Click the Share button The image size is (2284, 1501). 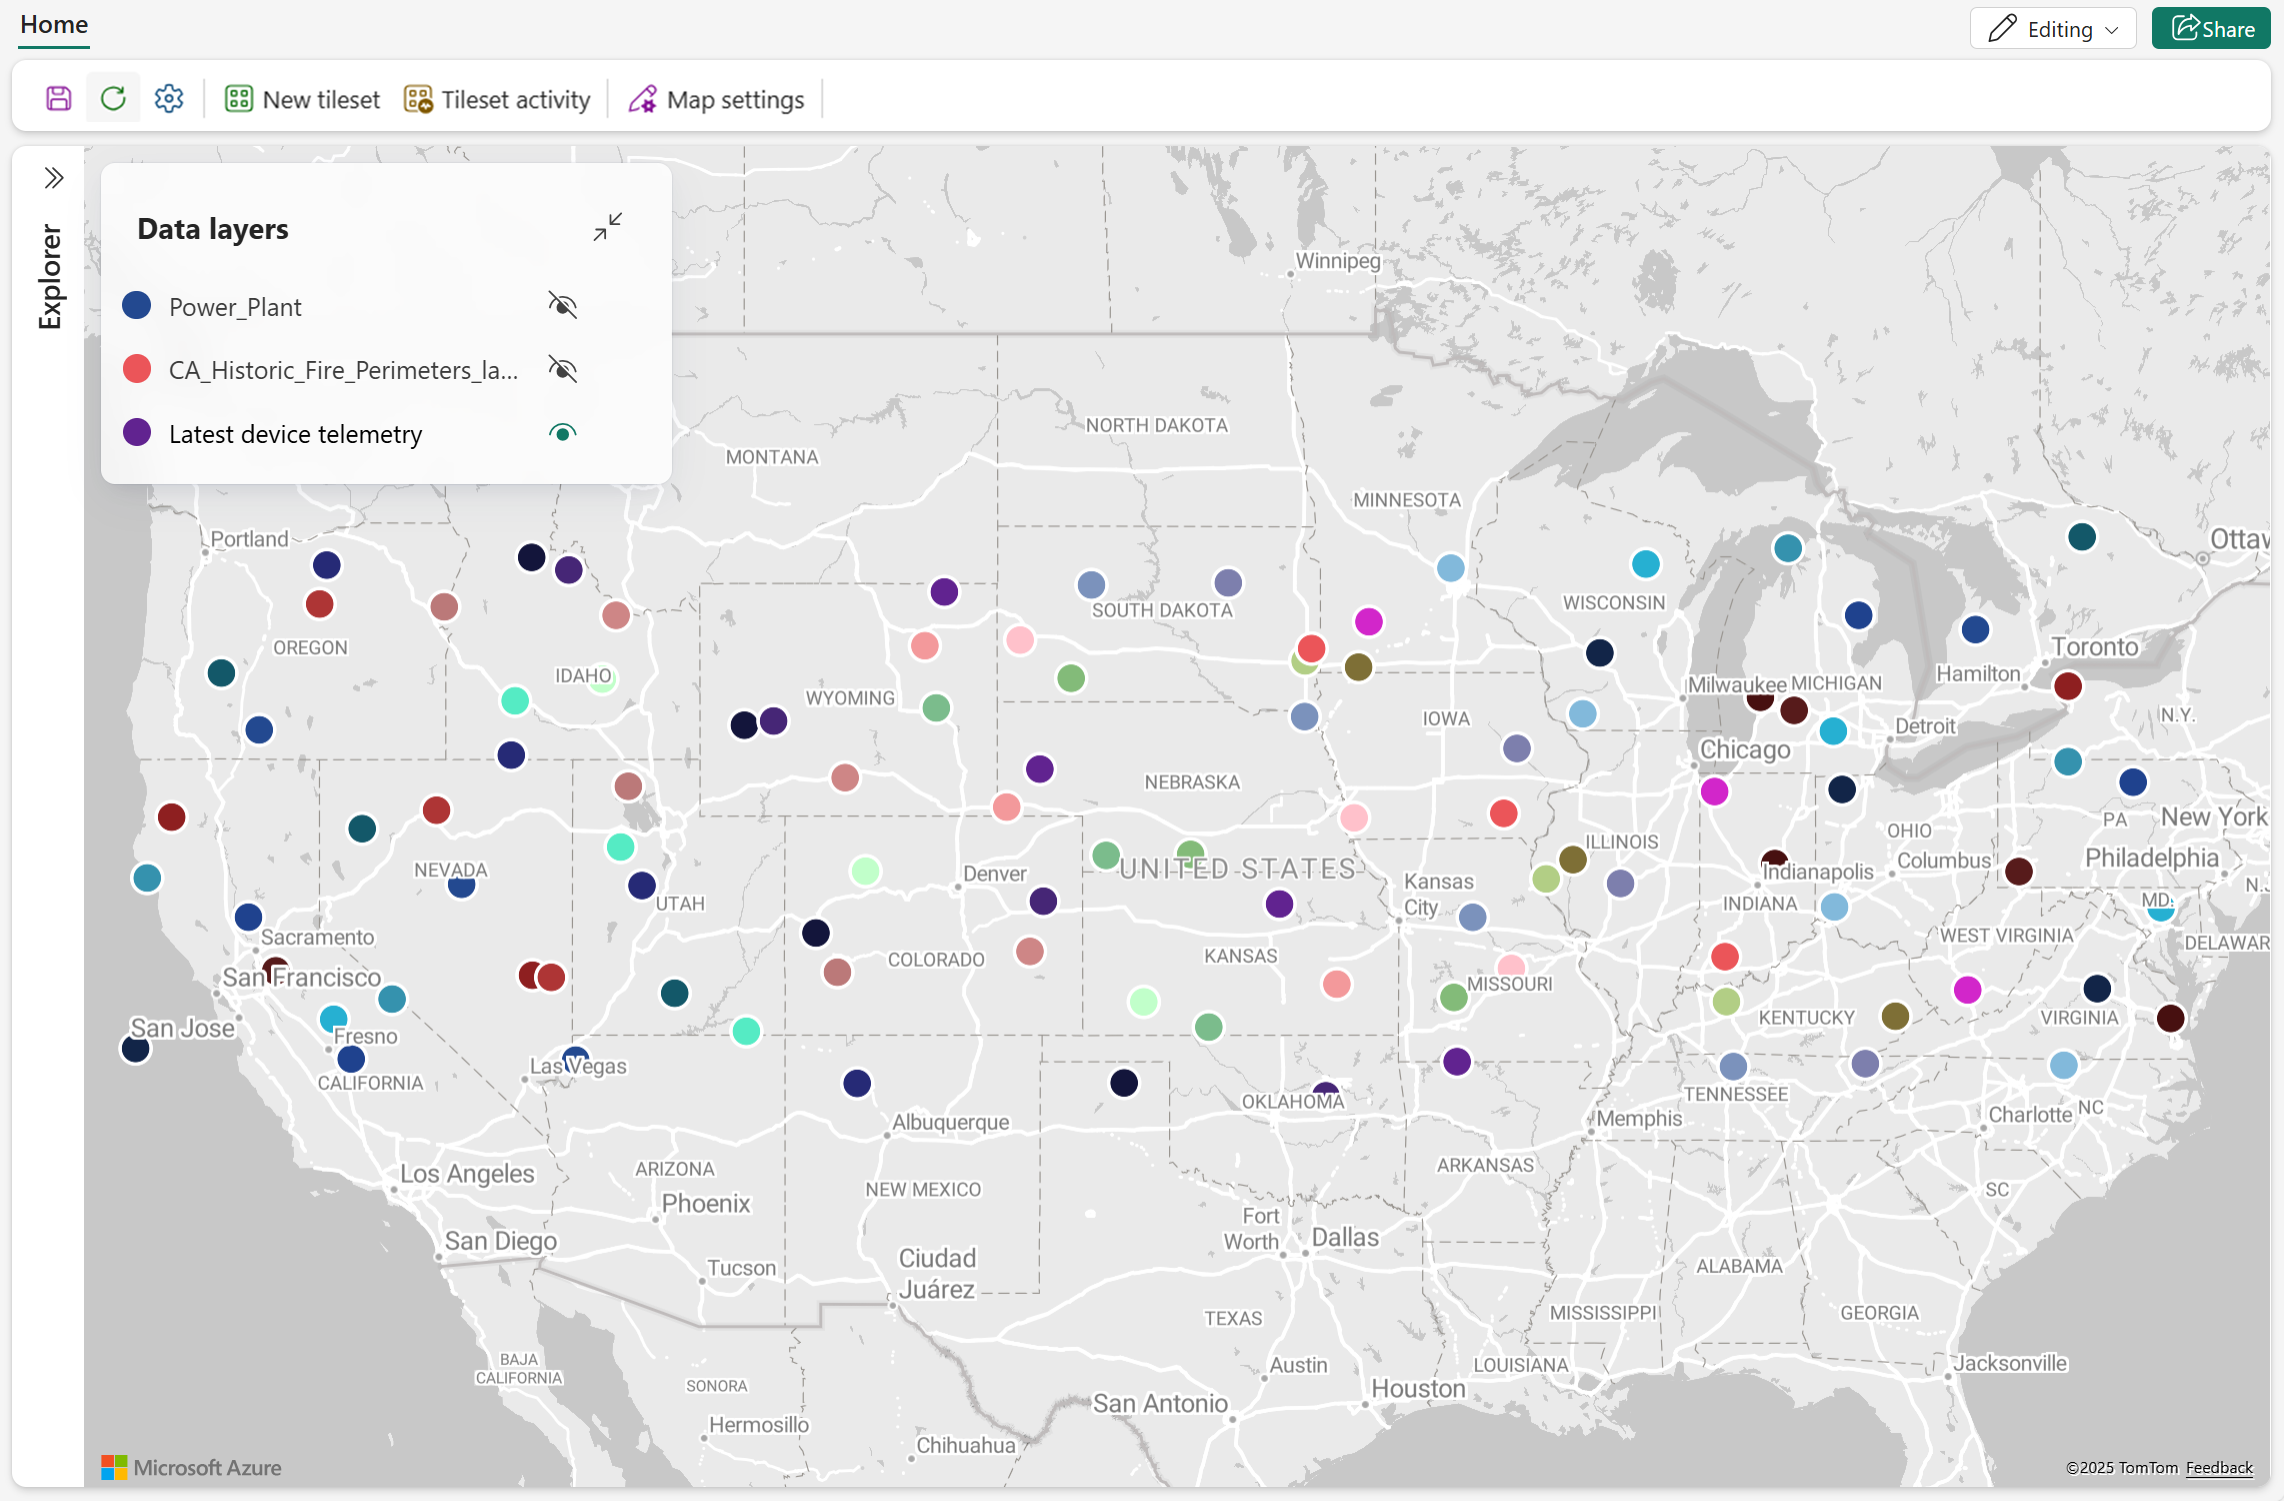click(2211, 29)
